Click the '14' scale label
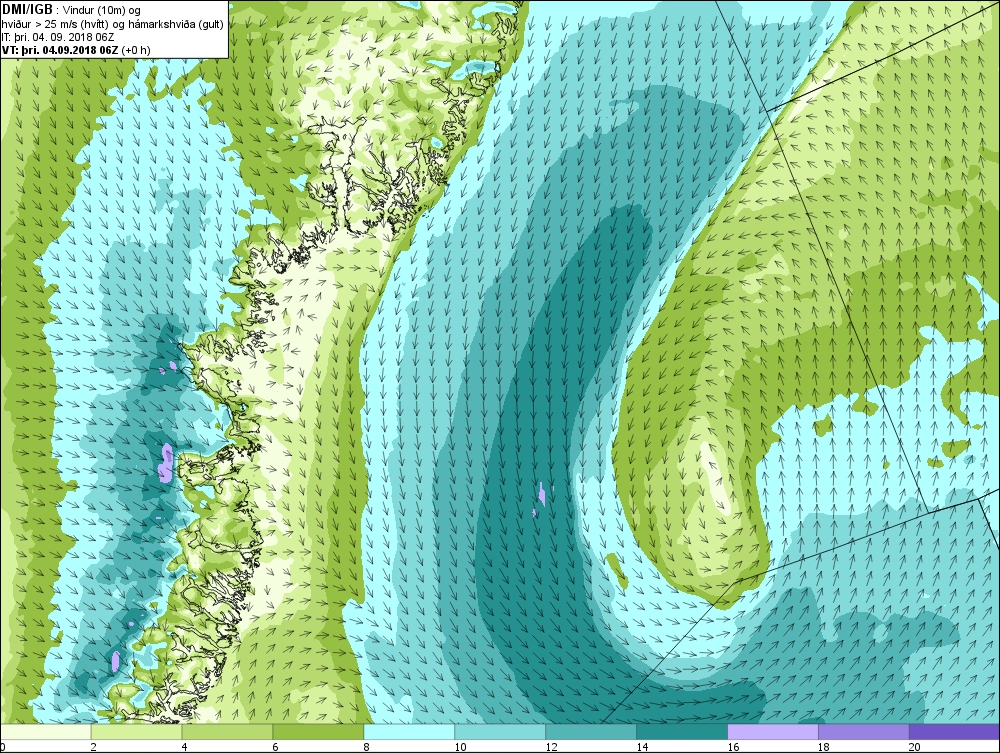 click(x=642, y=747)
